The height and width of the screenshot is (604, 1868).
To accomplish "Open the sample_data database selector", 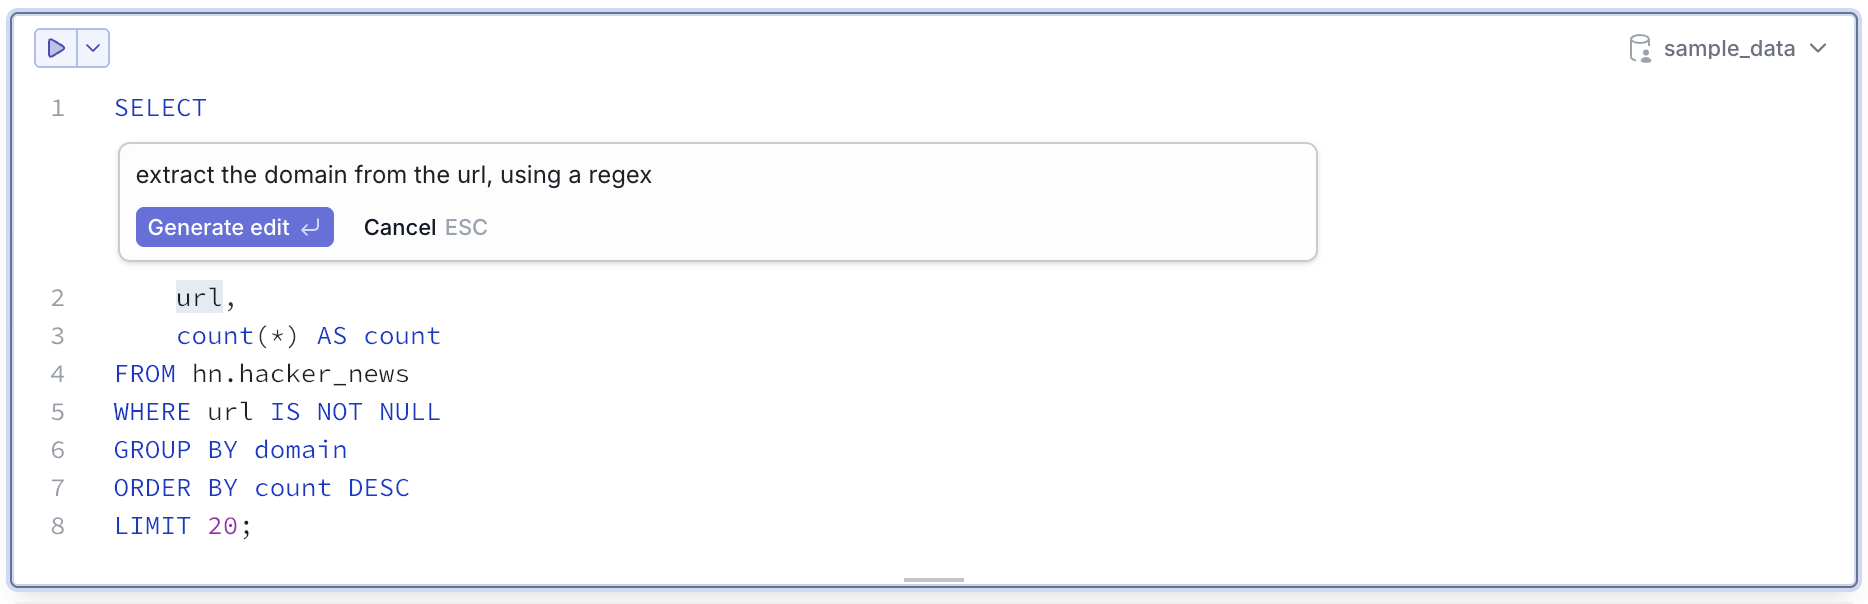I will (x=1729, y=48).
